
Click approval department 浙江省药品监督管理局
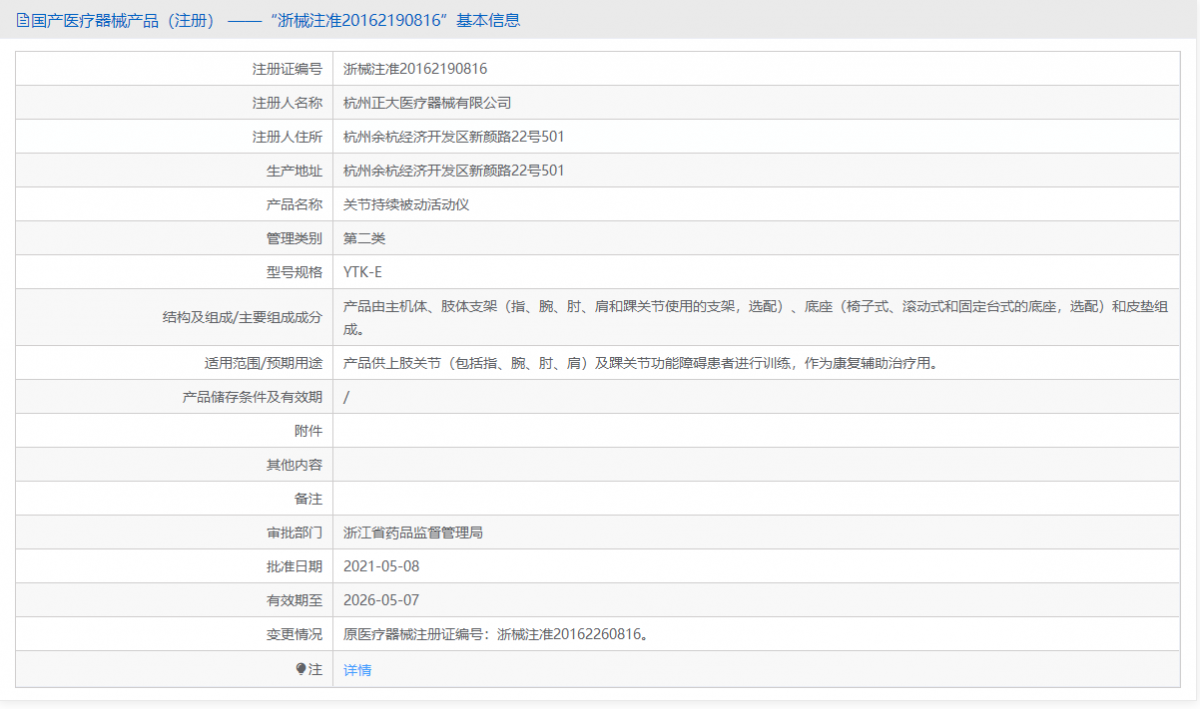[413, 533]
